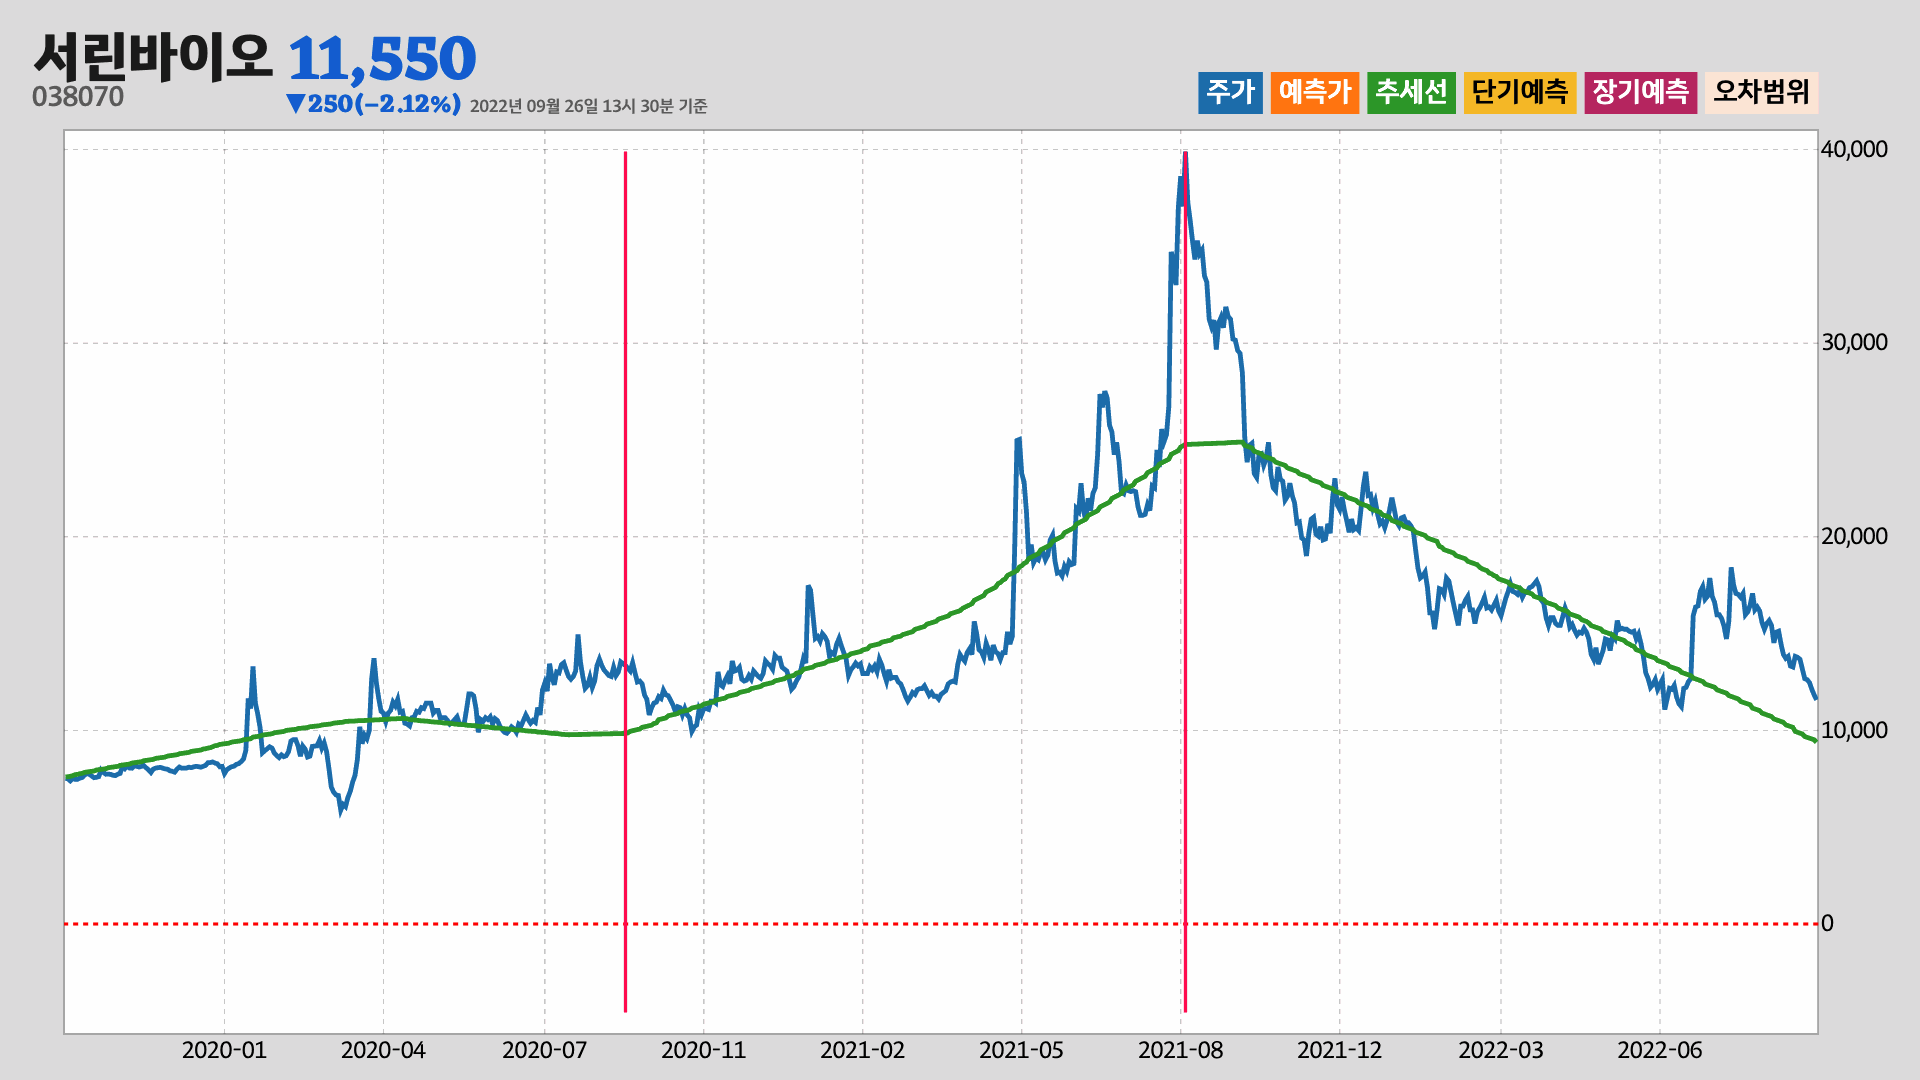Click the 0 y-axis label
The height and width of the screenshot is (1080, 1920).
1827,923
